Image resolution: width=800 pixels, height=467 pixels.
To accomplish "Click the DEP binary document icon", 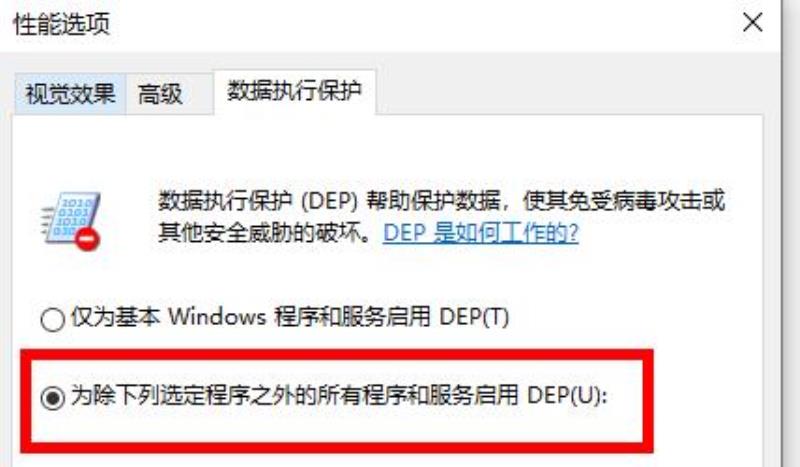I will 71,220.
